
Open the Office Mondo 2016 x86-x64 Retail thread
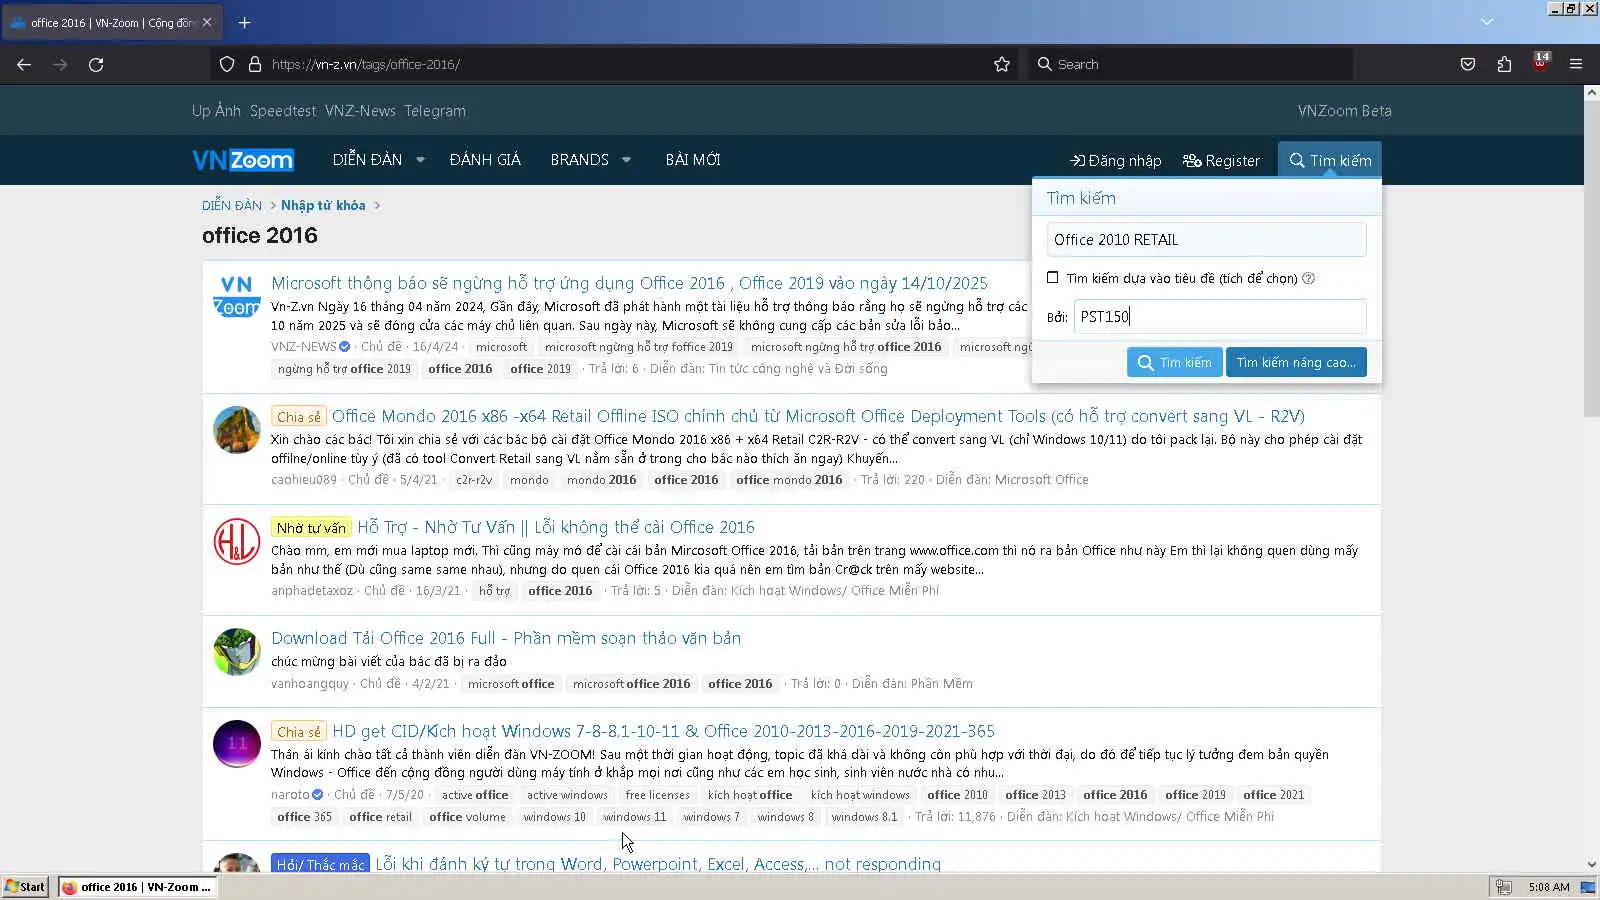coord(818,416)
